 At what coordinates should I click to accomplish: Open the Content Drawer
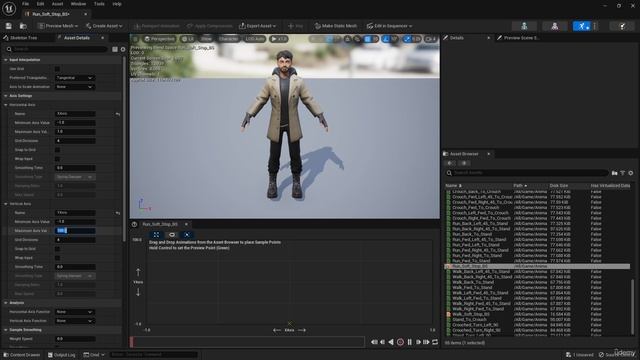(22, 355)
